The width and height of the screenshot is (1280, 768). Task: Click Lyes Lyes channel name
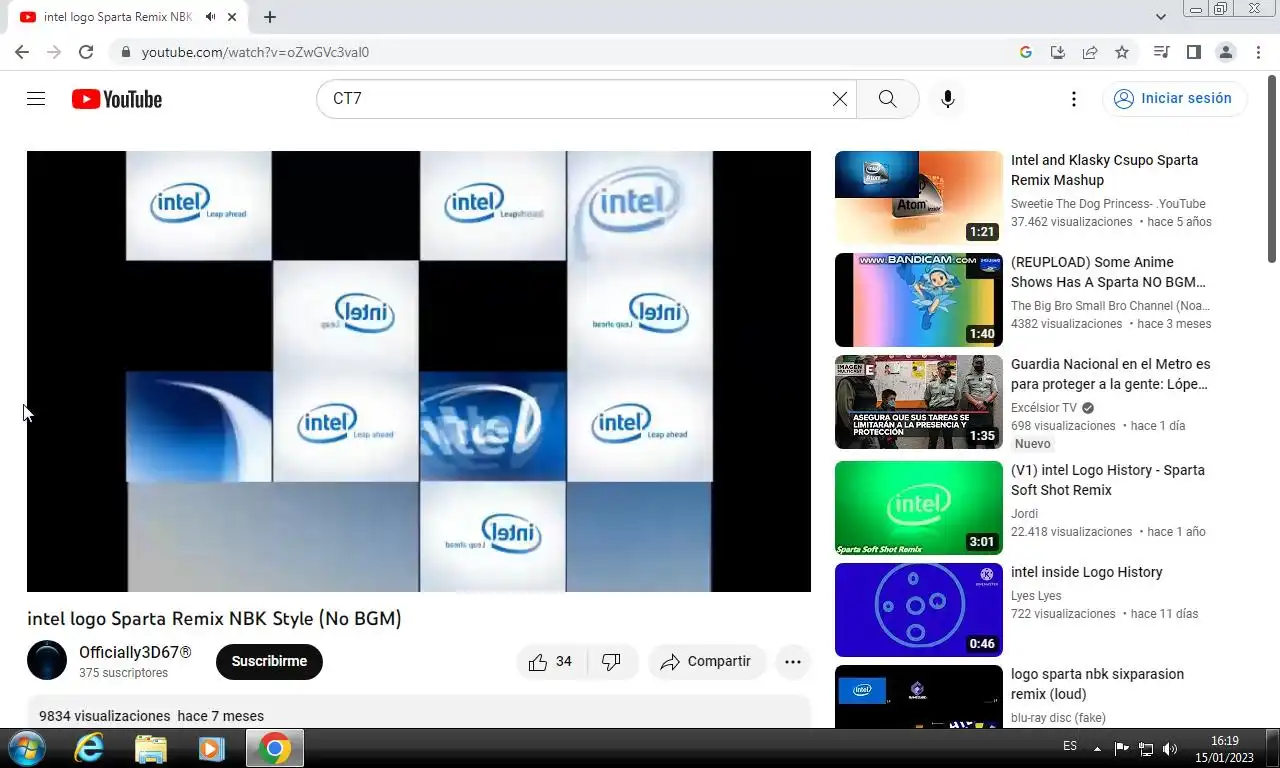[1036, 596]
